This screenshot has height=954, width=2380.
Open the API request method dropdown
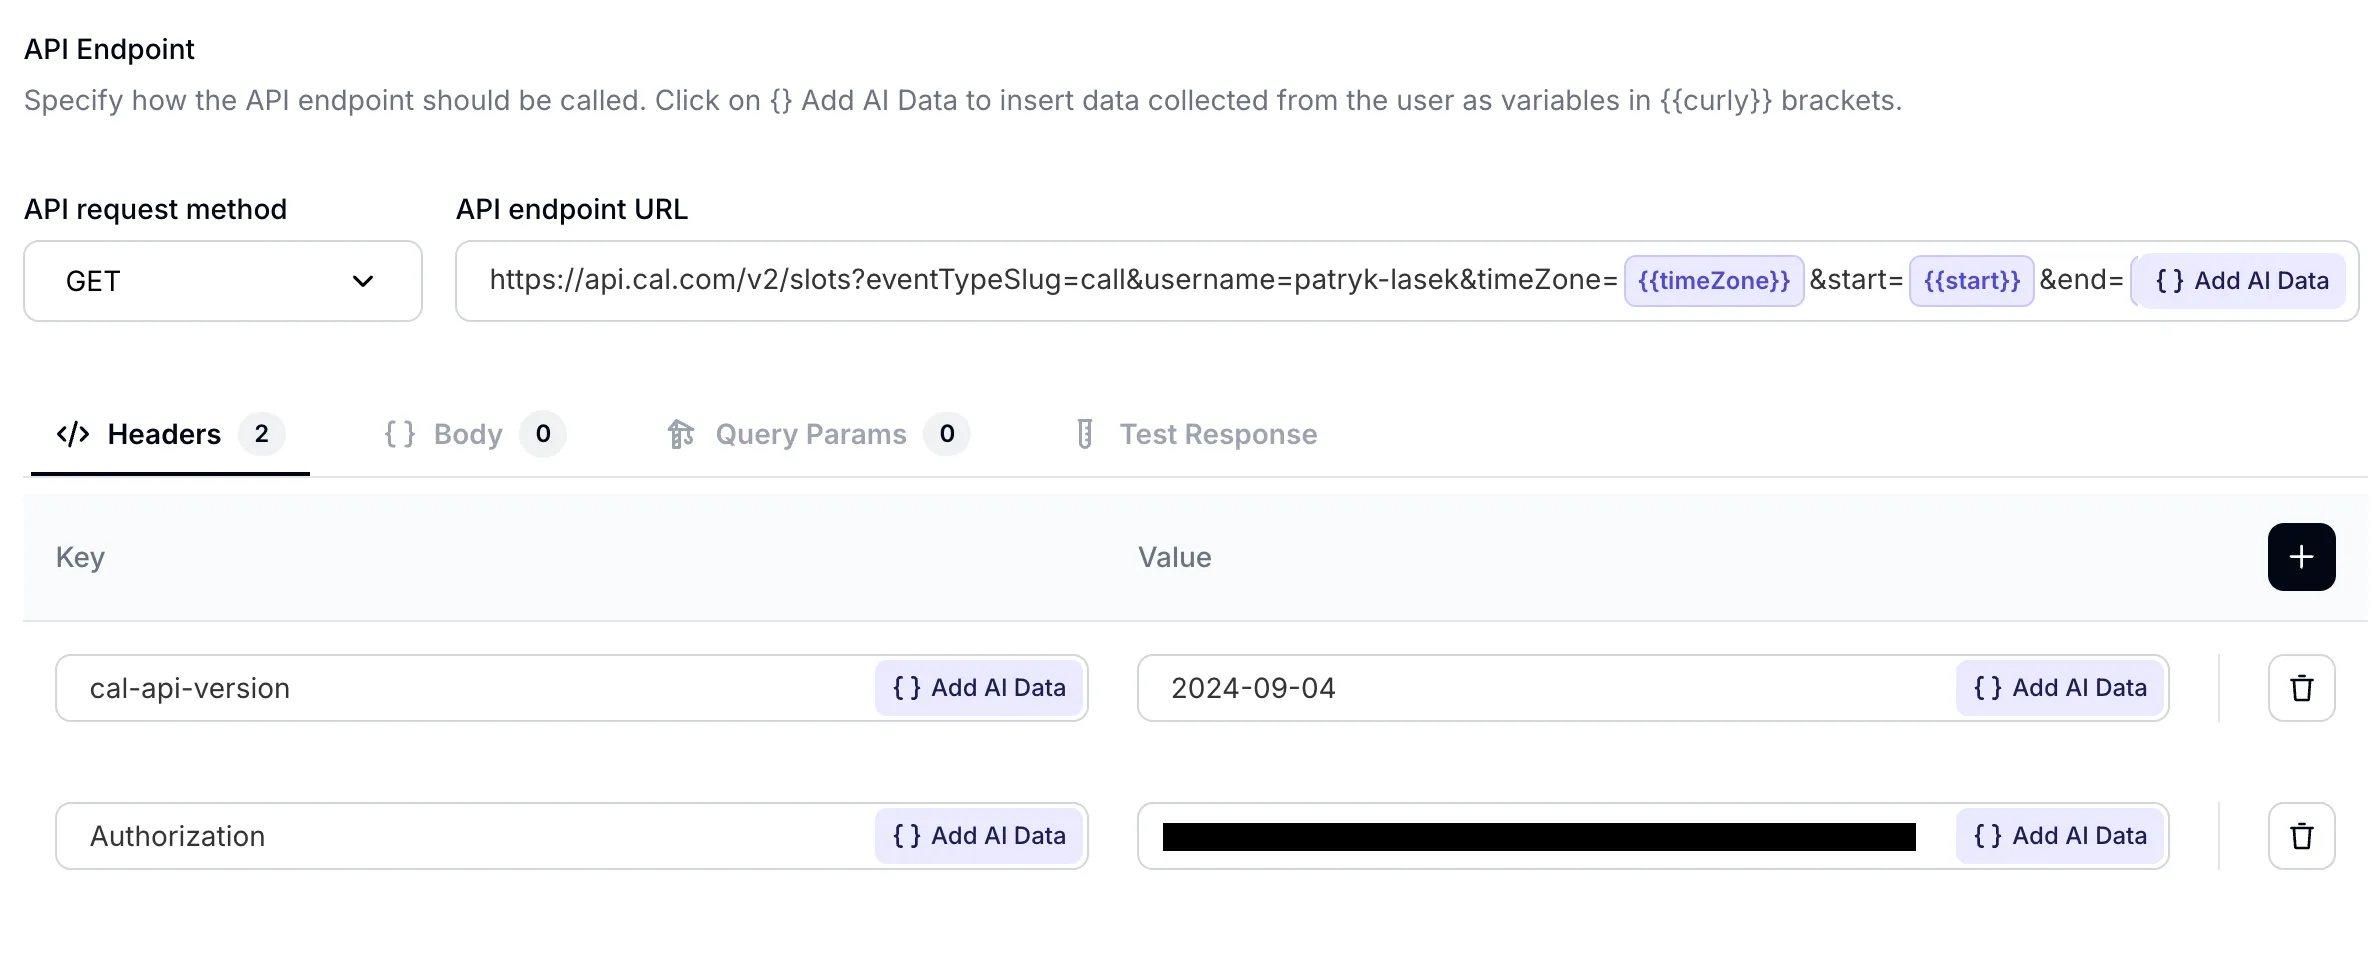tap(222, 281)
